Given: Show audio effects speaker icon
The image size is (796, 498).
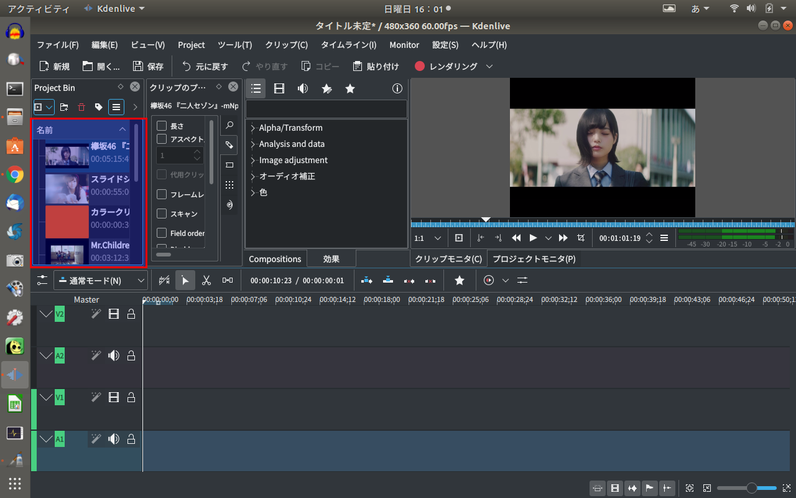Looking at the screenshot, I should 303,89.
